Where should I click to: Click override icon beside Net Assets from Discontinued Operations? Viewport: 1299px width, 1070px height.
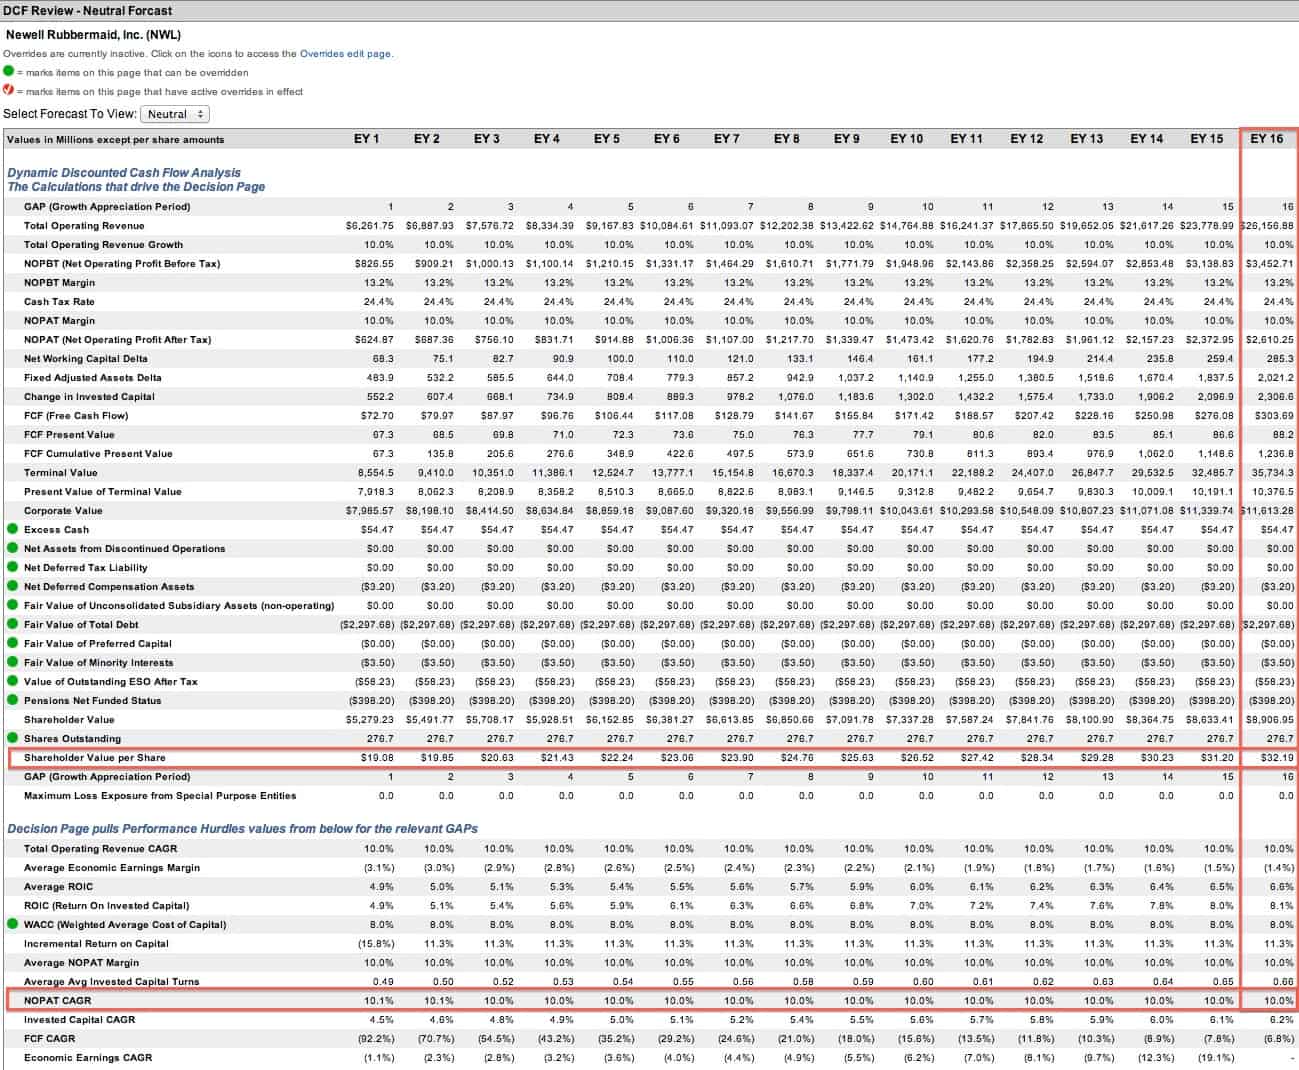pyautogui.click(x=12, y=548)
